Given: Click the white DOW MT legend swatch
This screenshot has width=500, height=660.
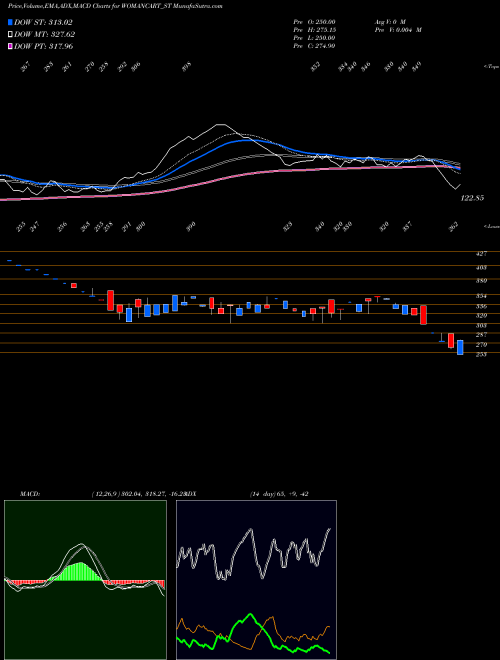Looking at the screenshot, I should (x=11, y=34).
